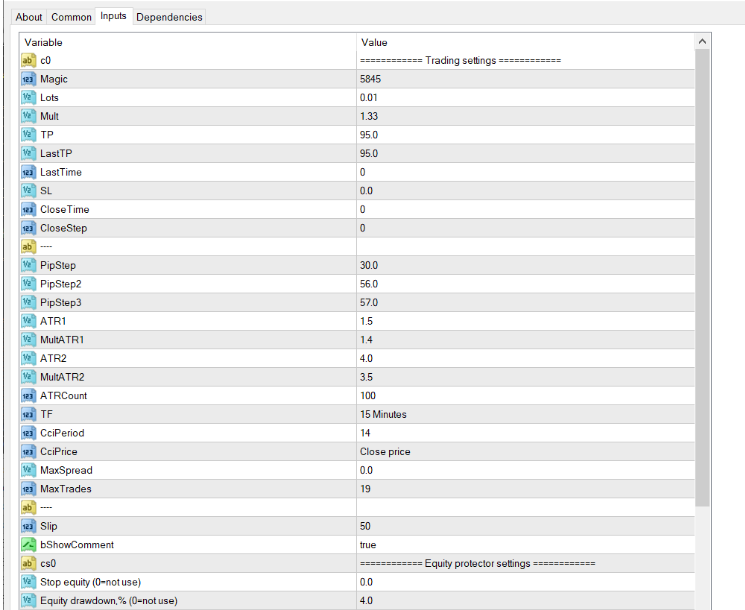This screenshot has height=610, width=745.
Task: Edit the ATR1 value 1.5
Action: 525,321
